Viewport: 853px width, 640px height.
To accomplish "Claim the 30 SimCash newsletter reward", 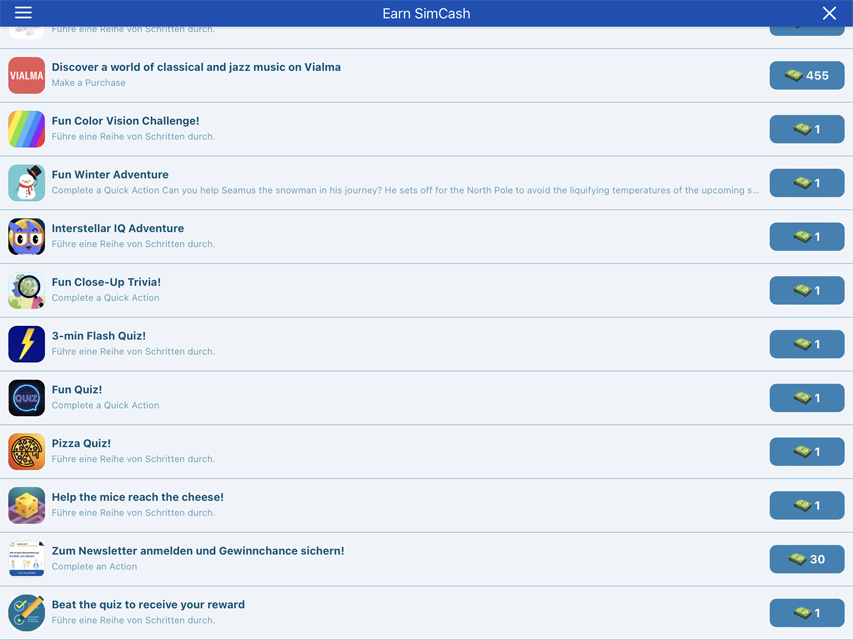I will [x=806, y=559].
